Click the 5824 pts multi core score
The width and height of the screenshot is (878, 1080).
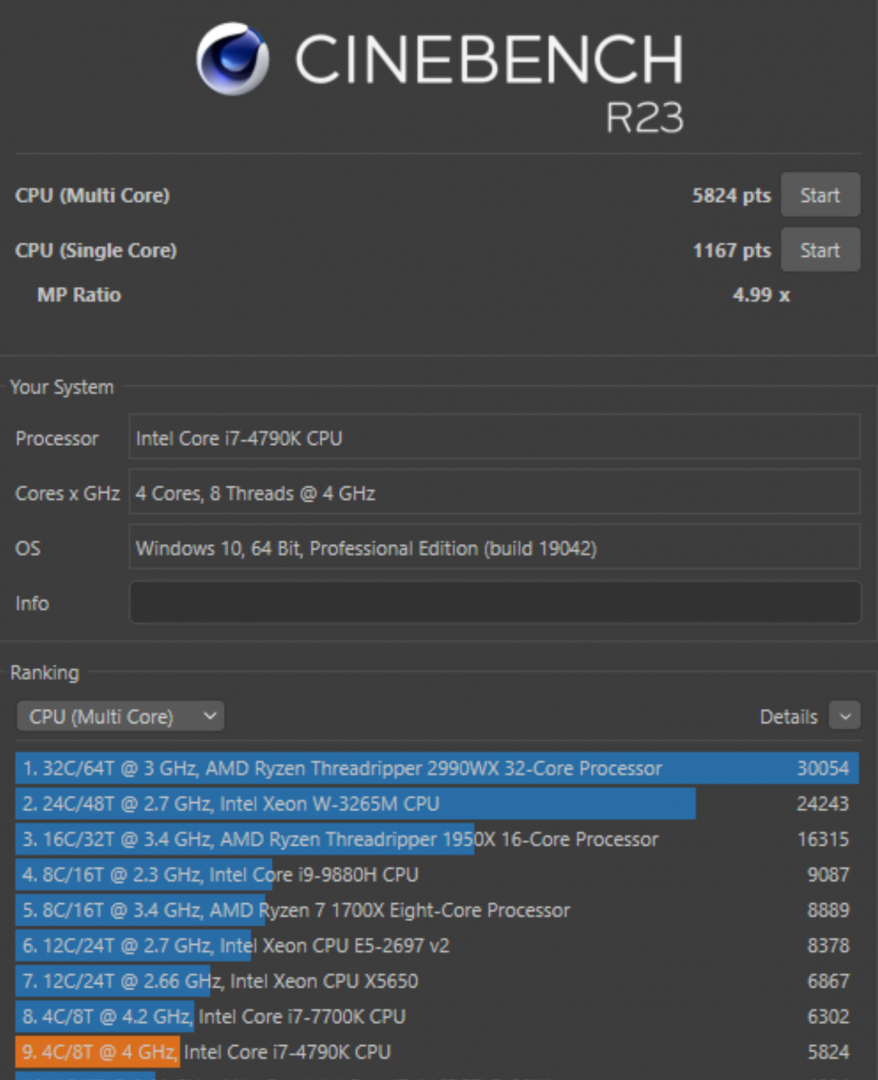pyautogui.click(x=731, y=196)
